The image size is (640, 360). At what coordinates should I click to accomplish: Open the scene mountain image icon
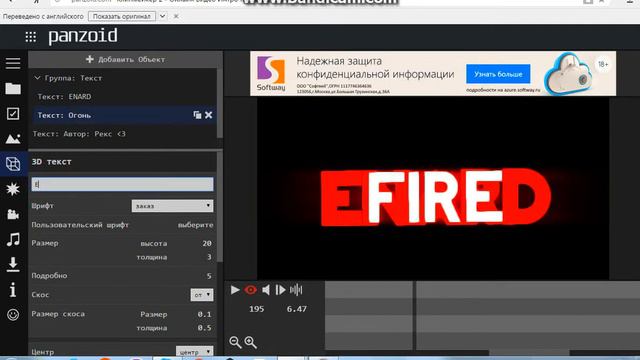pos(13,139)
